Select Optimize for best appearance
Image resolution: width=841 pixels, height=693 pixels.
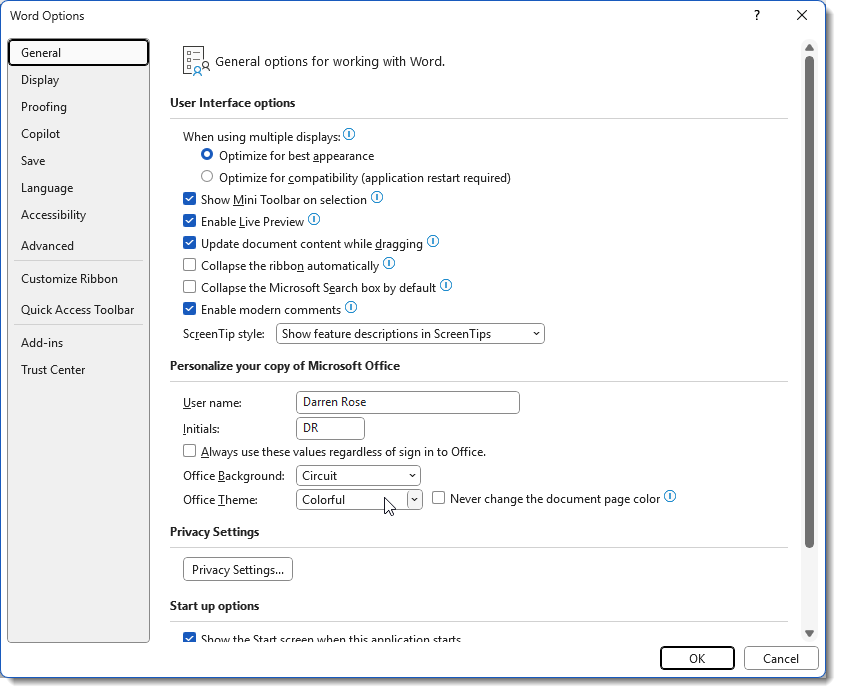click(206, 155)
